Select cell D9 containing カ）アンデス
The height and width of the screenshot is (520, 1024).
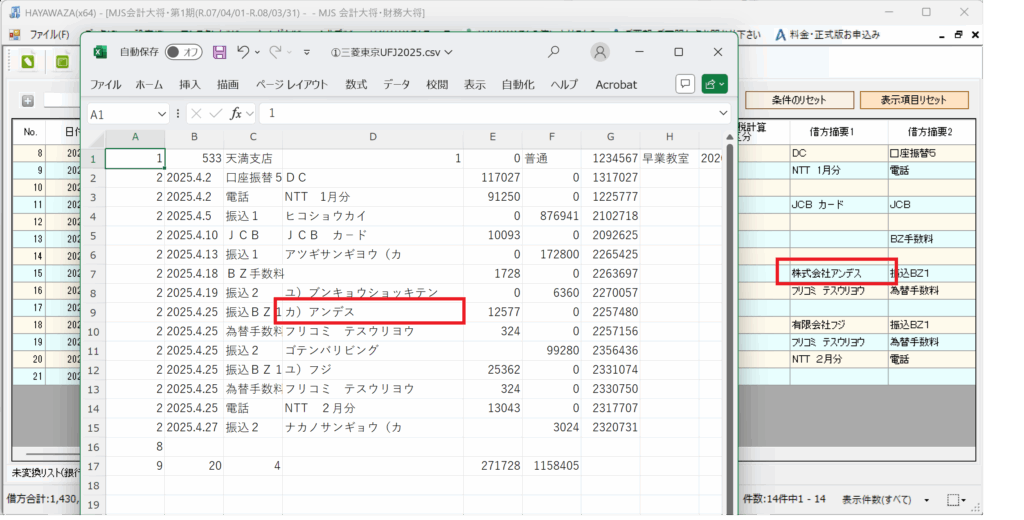click(370, 311)
